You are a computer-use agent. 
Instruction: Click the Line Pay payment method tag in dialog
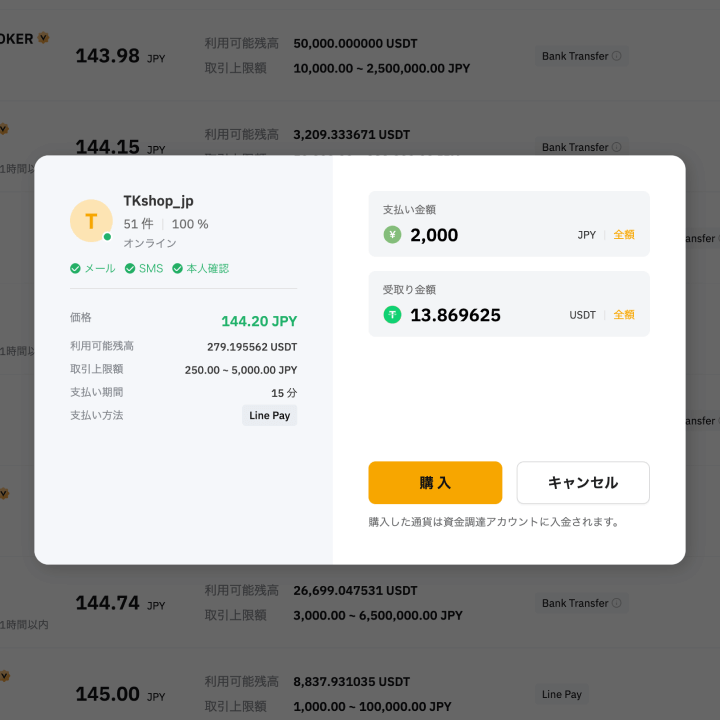(x=269, y=415)
